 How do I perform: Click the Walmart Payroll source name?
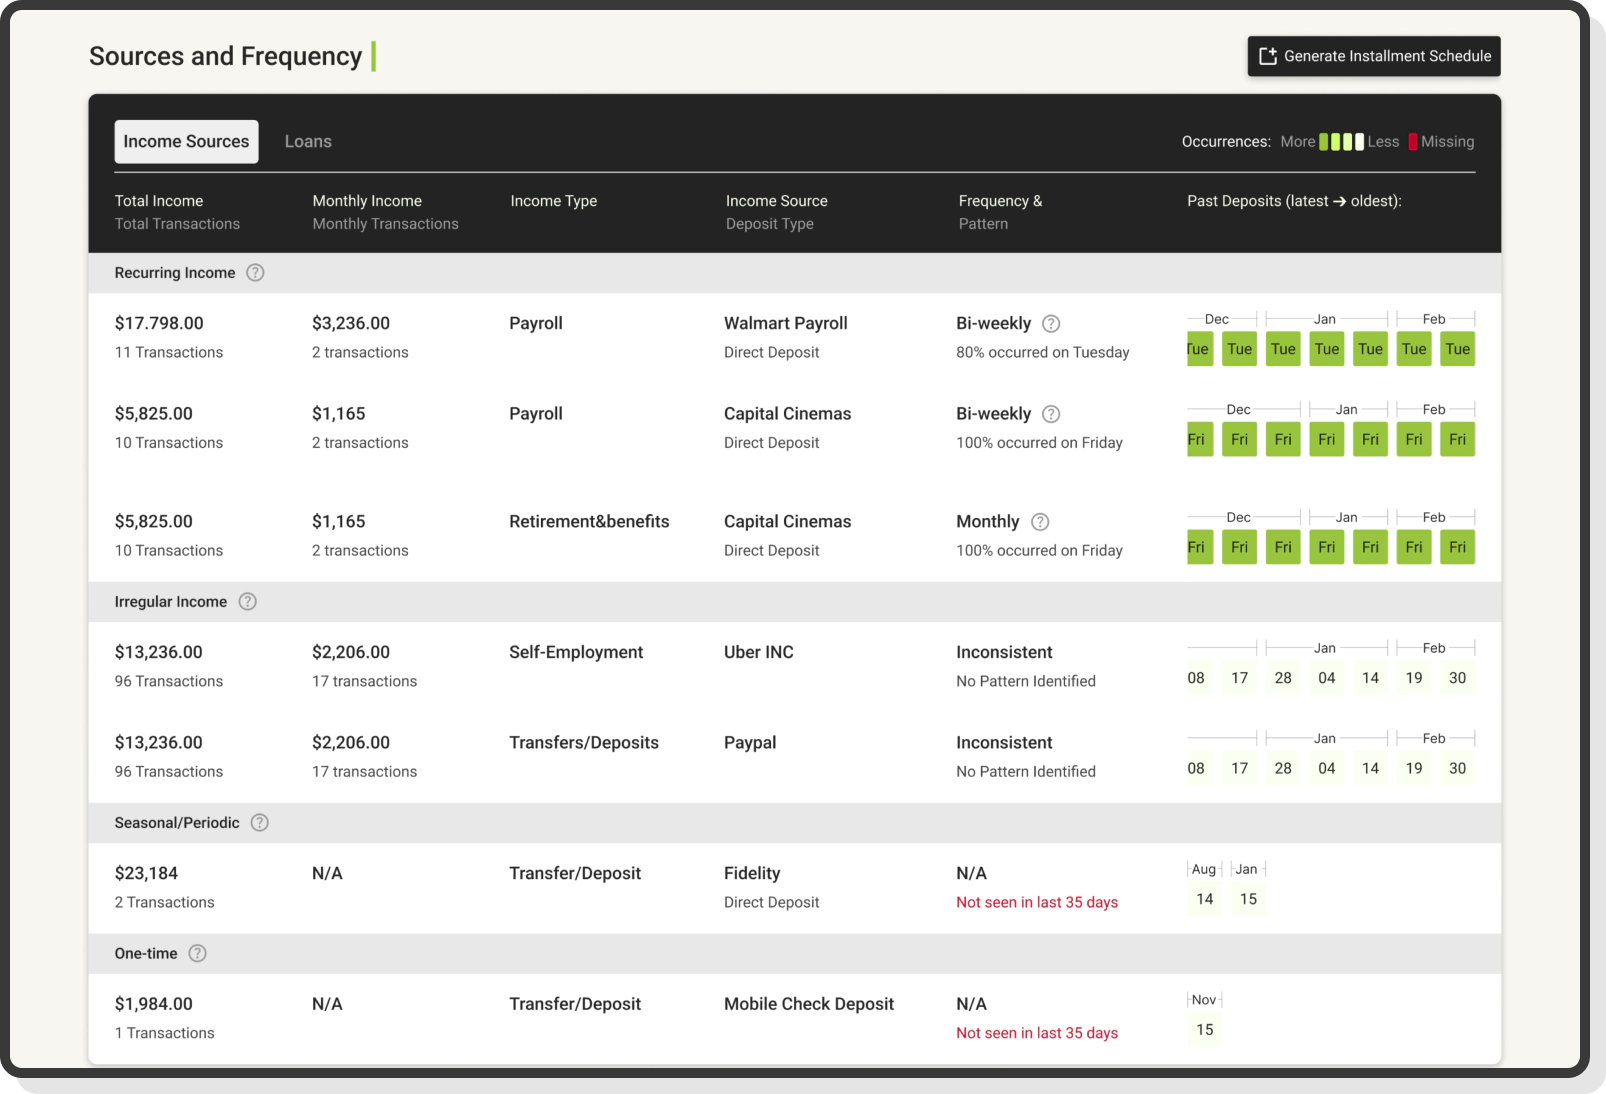pyautogui.click(x=786, y=323)
